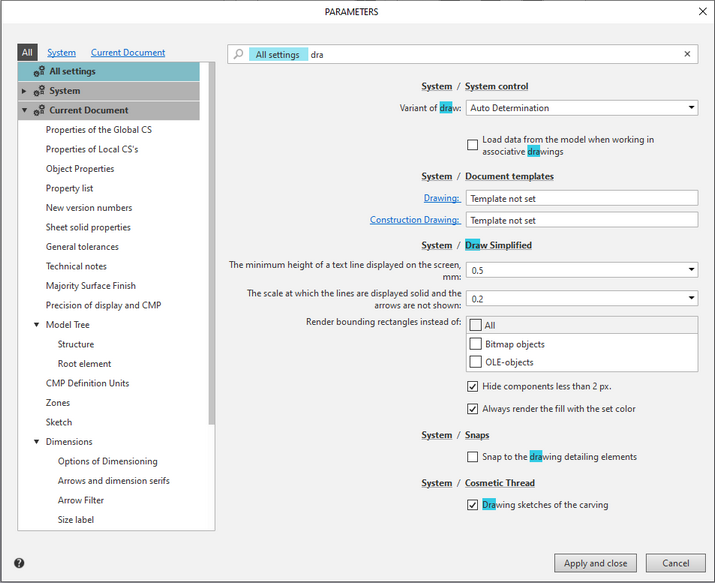Click the search magnifier icon

(x=238, y=54)
